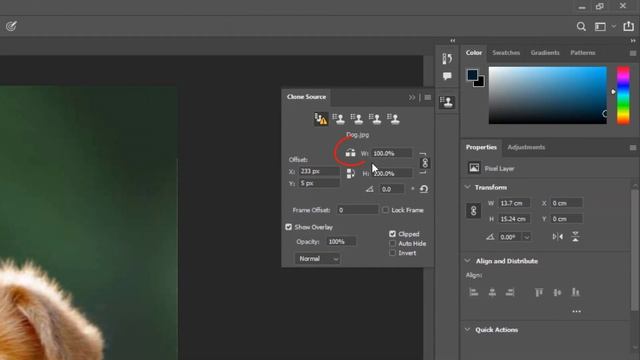Open the Comments panel dock icon
This screenshot has height=360, width=640.
coord(447,76)
